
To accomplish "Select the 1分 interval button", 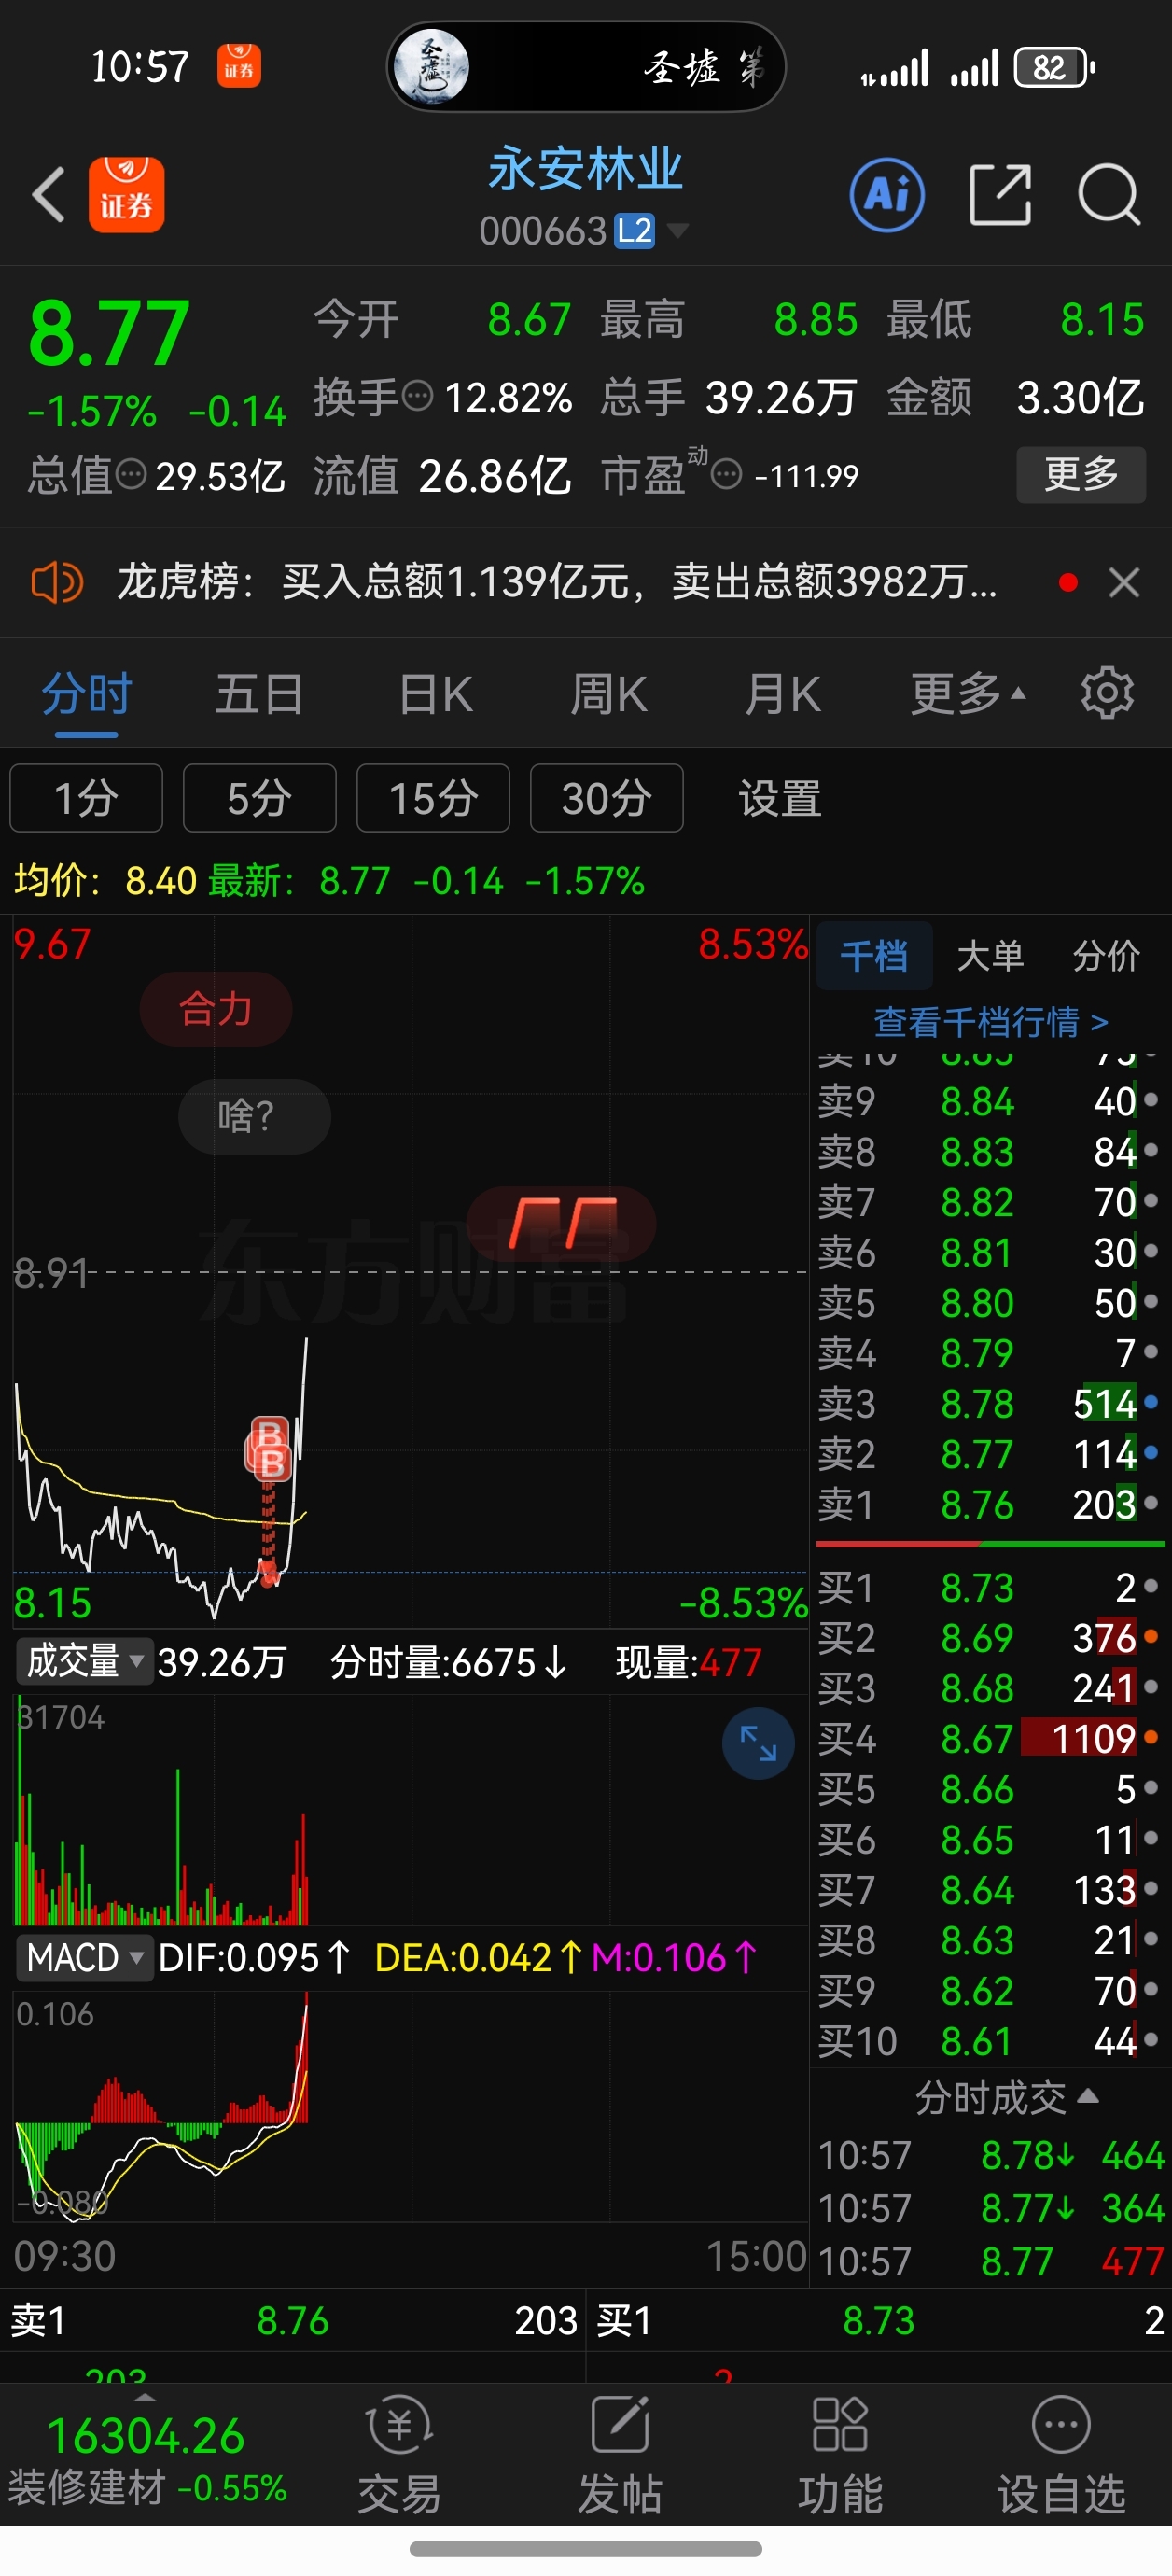I will coord(86,798).
